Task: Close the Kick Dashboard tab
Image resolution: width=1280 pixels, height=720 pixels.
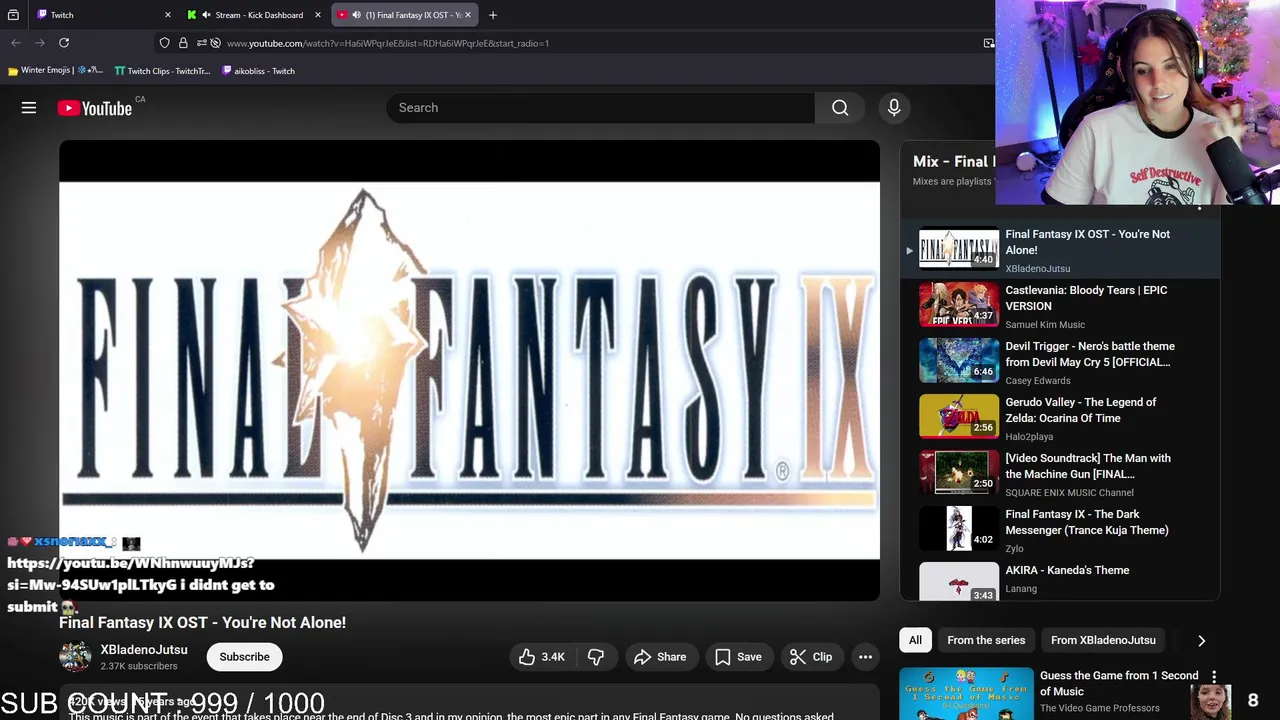Action: tap(317, 15)
